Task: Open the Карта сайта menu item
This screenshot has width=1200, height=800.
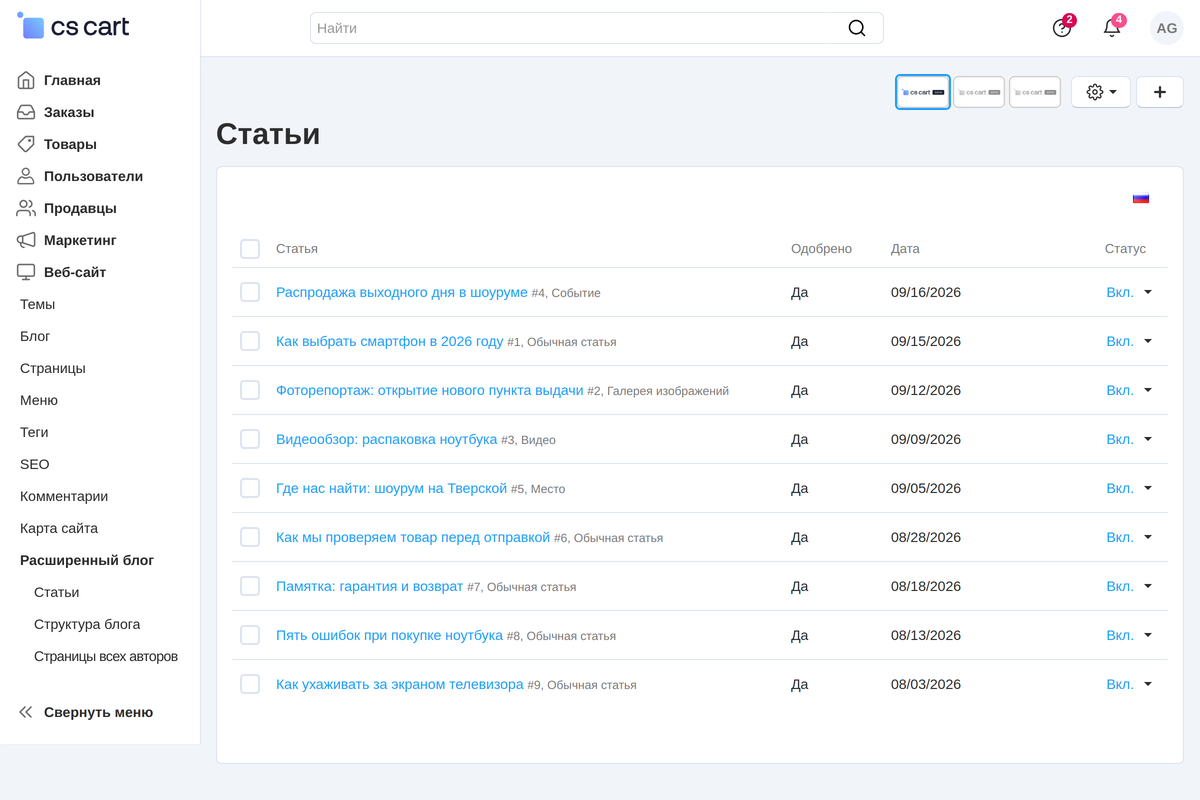Action: click(59, 528)
